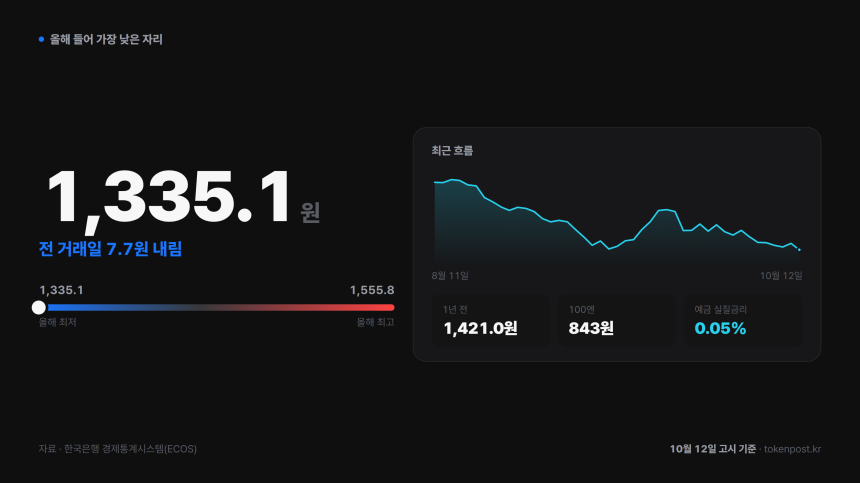Click the 0.05% real interest rate value

(x=720, y=328)
